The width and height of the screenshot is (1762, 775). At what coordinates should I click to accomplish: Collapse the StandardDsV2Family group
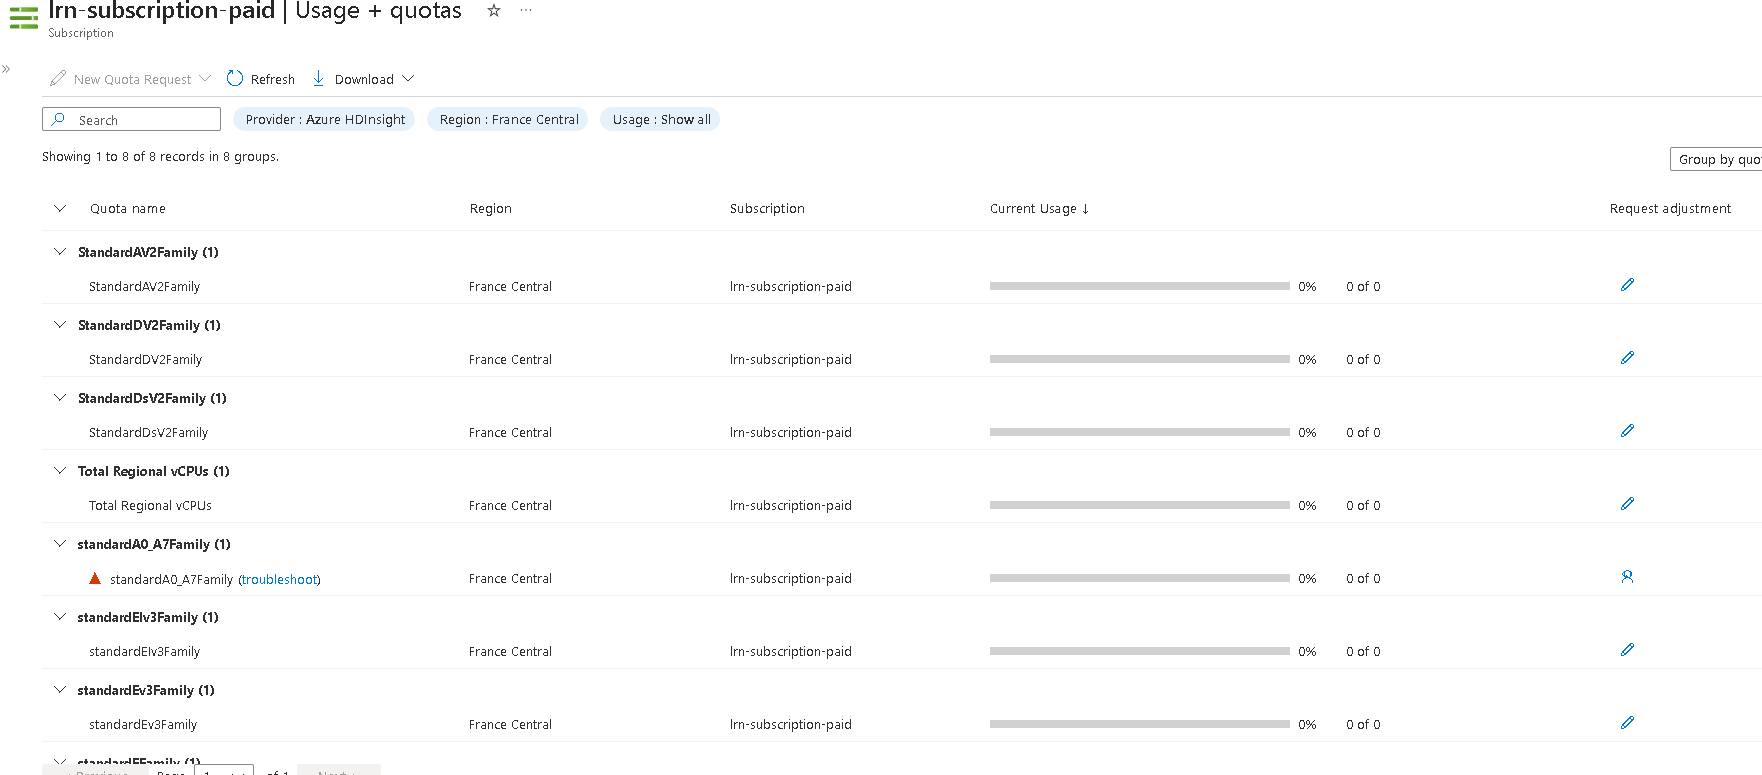pos(60,397)
